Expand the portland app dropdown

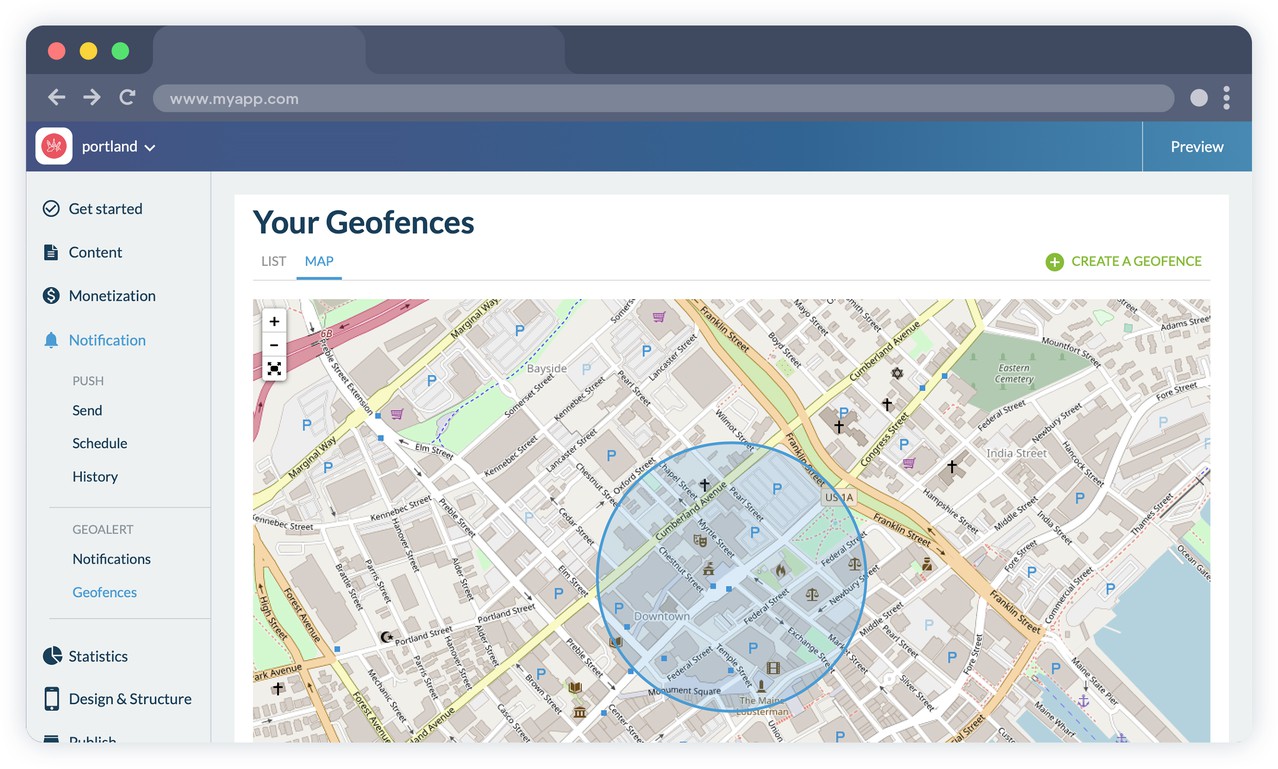pyautogui.click(x=150, y=148)
